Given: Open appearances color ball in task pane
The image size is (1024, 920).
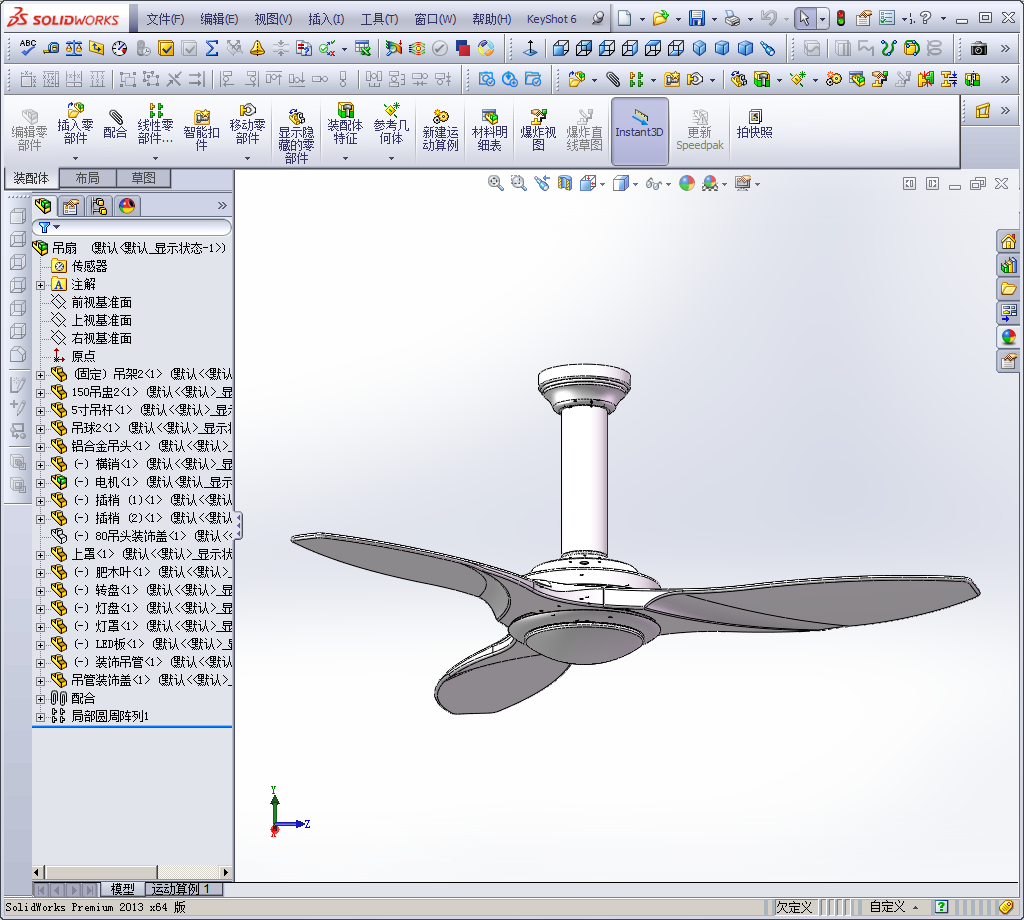Looking at the screenshot, I should (x=1008, y=337).
